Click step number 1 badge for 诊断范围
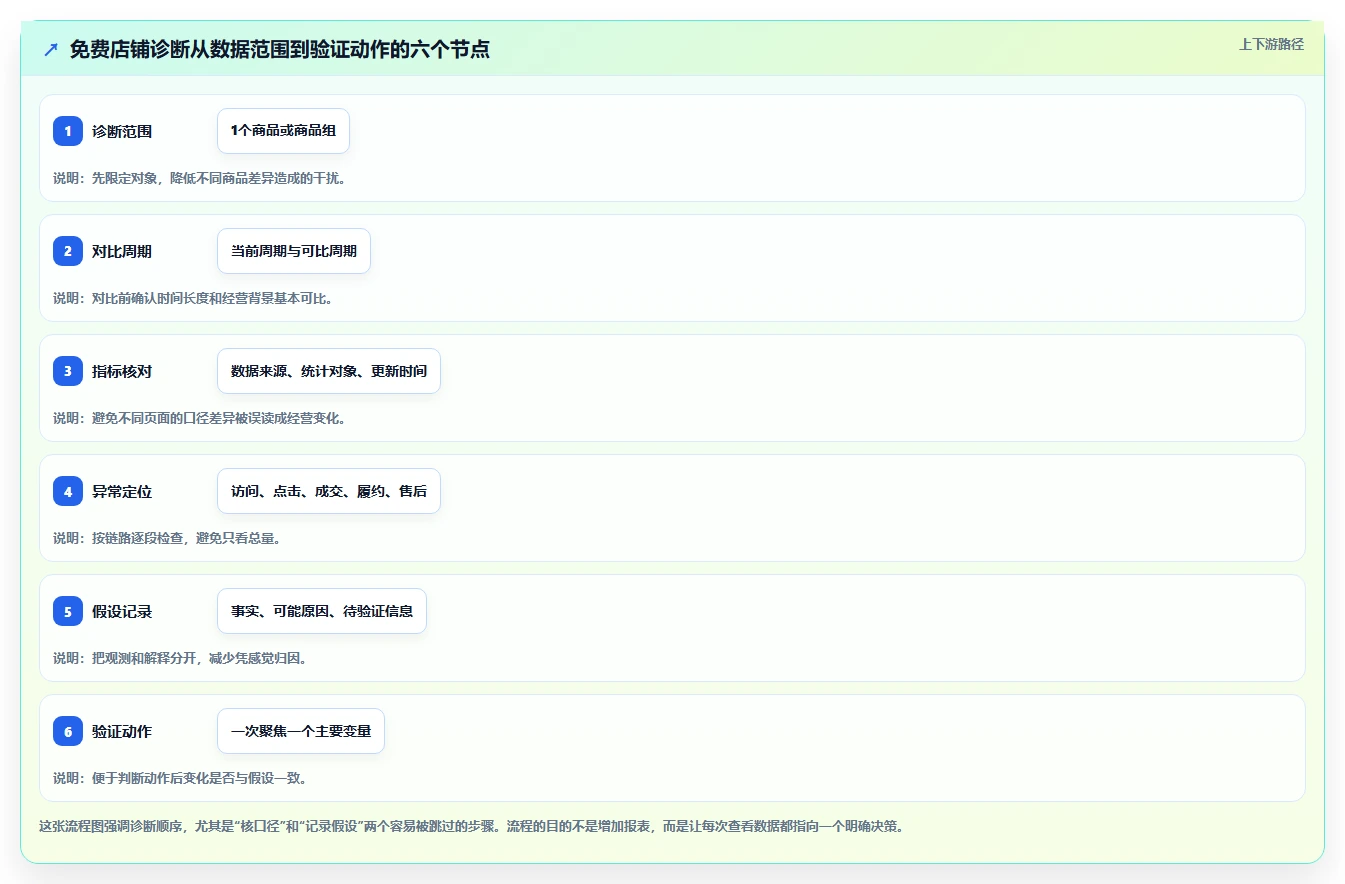The image size is (1345, 884). [68, 131]
